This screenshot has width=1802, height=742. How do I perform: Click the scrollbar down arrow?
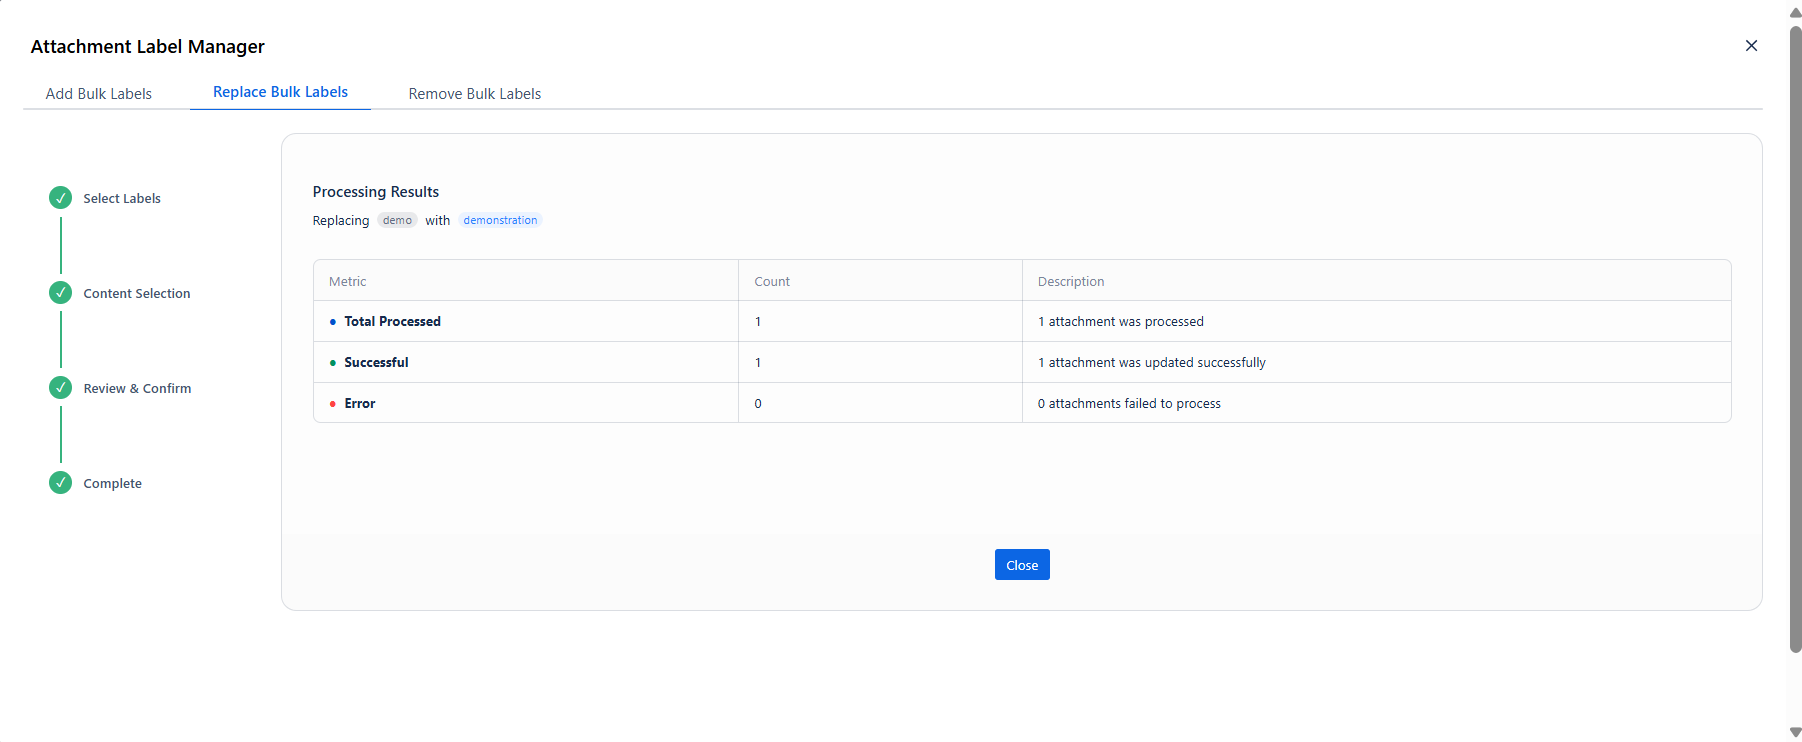(1795, 732)
